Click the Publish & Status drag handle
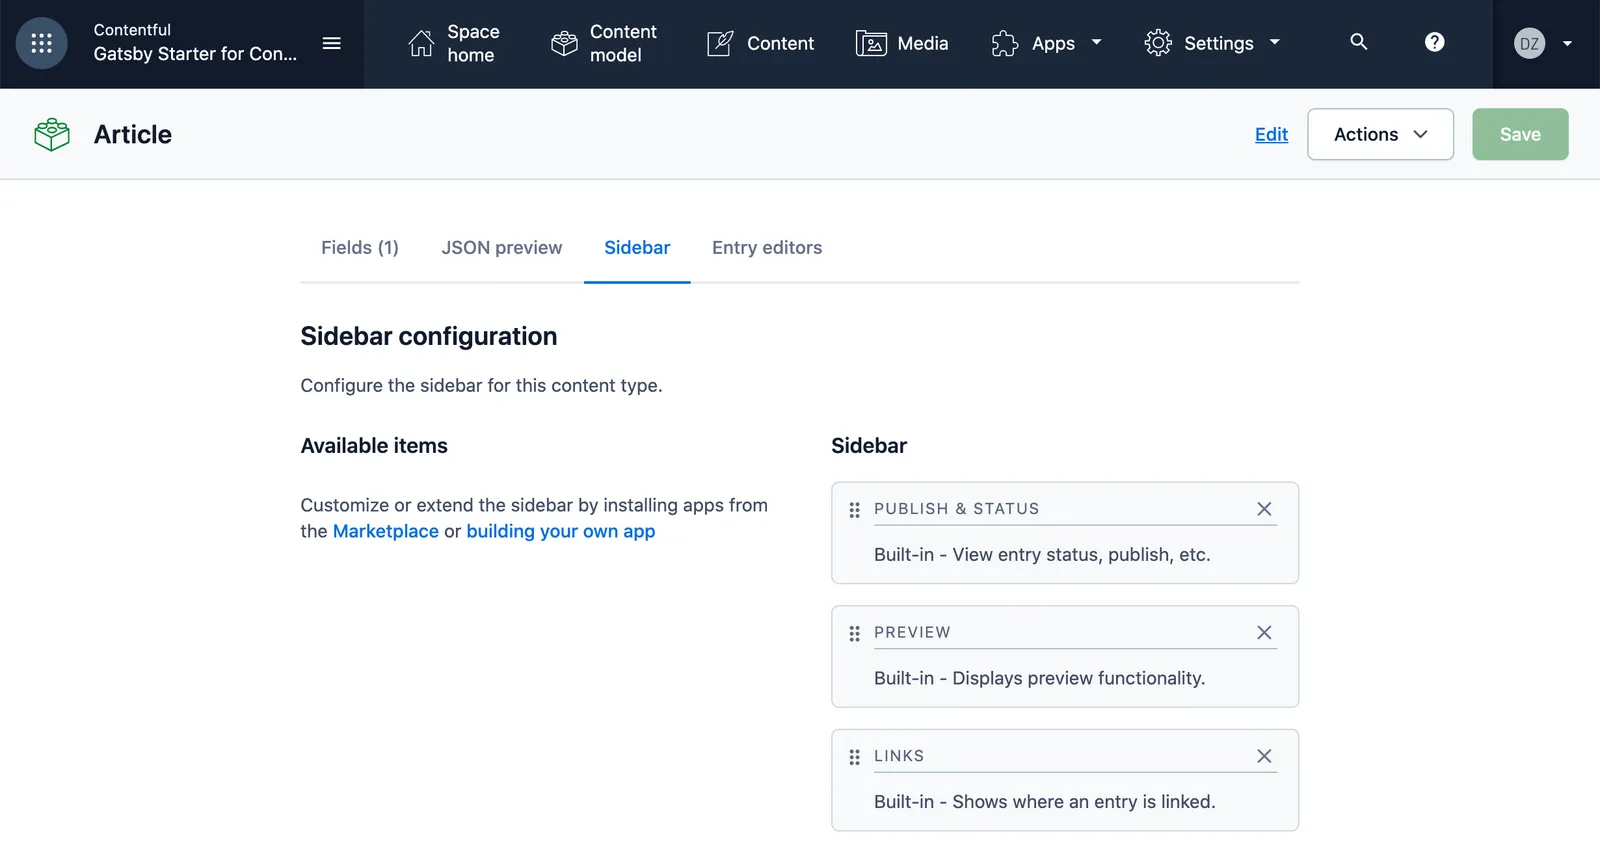The image size is (1600, 846). [x=854, y=510]
